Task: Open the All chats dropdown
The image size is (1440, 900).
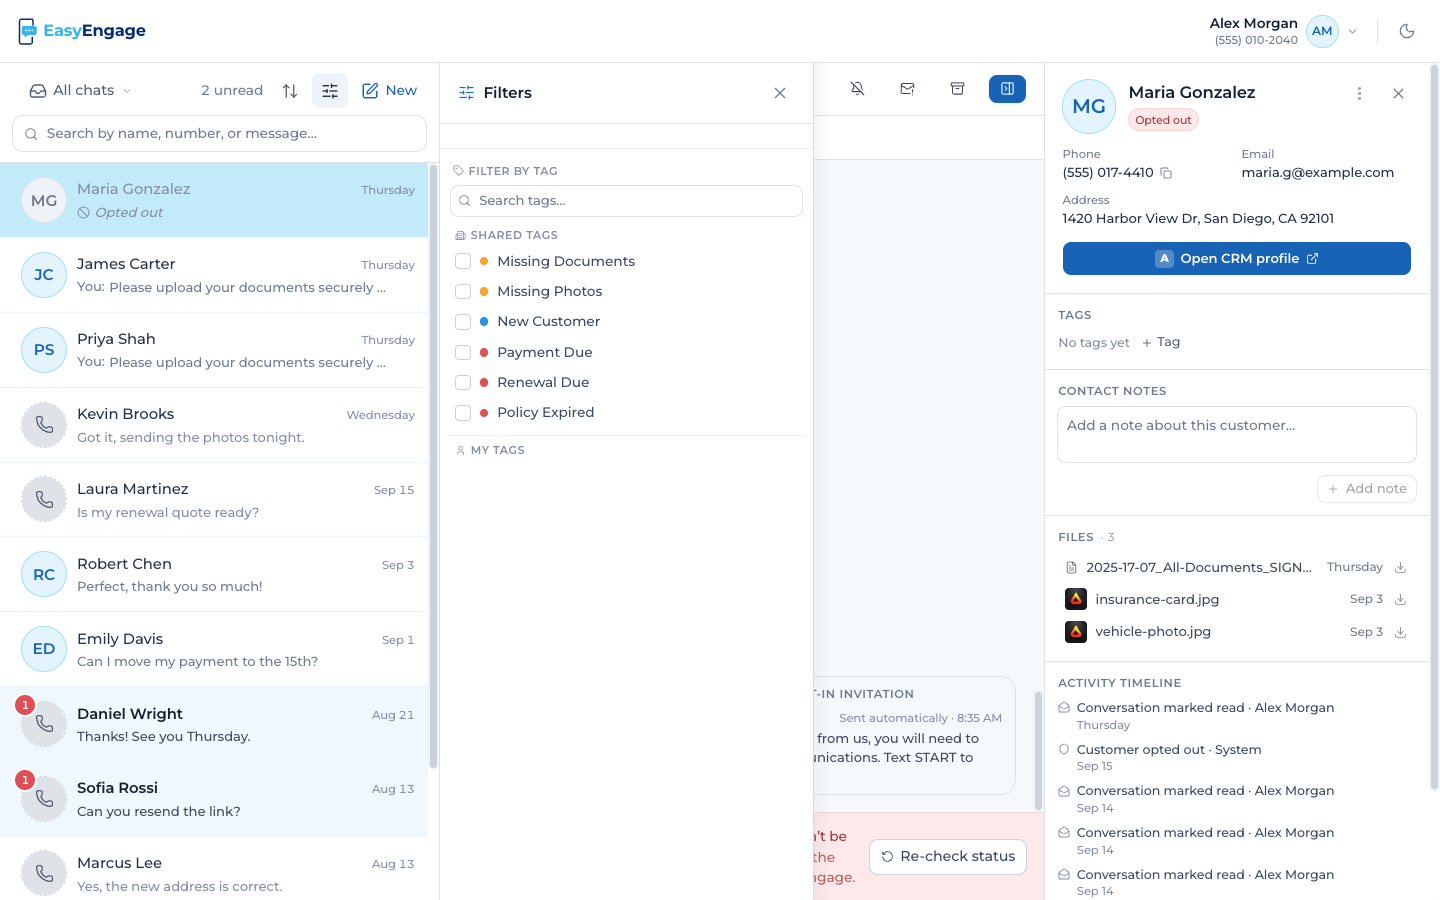Action: [80, 91]
